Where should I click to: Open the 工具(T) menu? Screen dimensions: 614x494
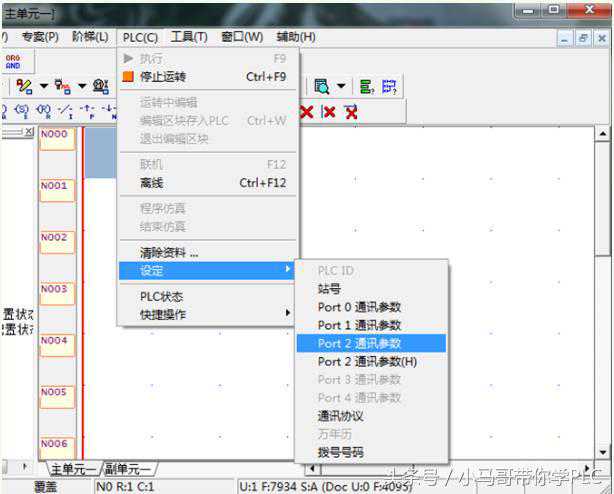click(189, 37)
